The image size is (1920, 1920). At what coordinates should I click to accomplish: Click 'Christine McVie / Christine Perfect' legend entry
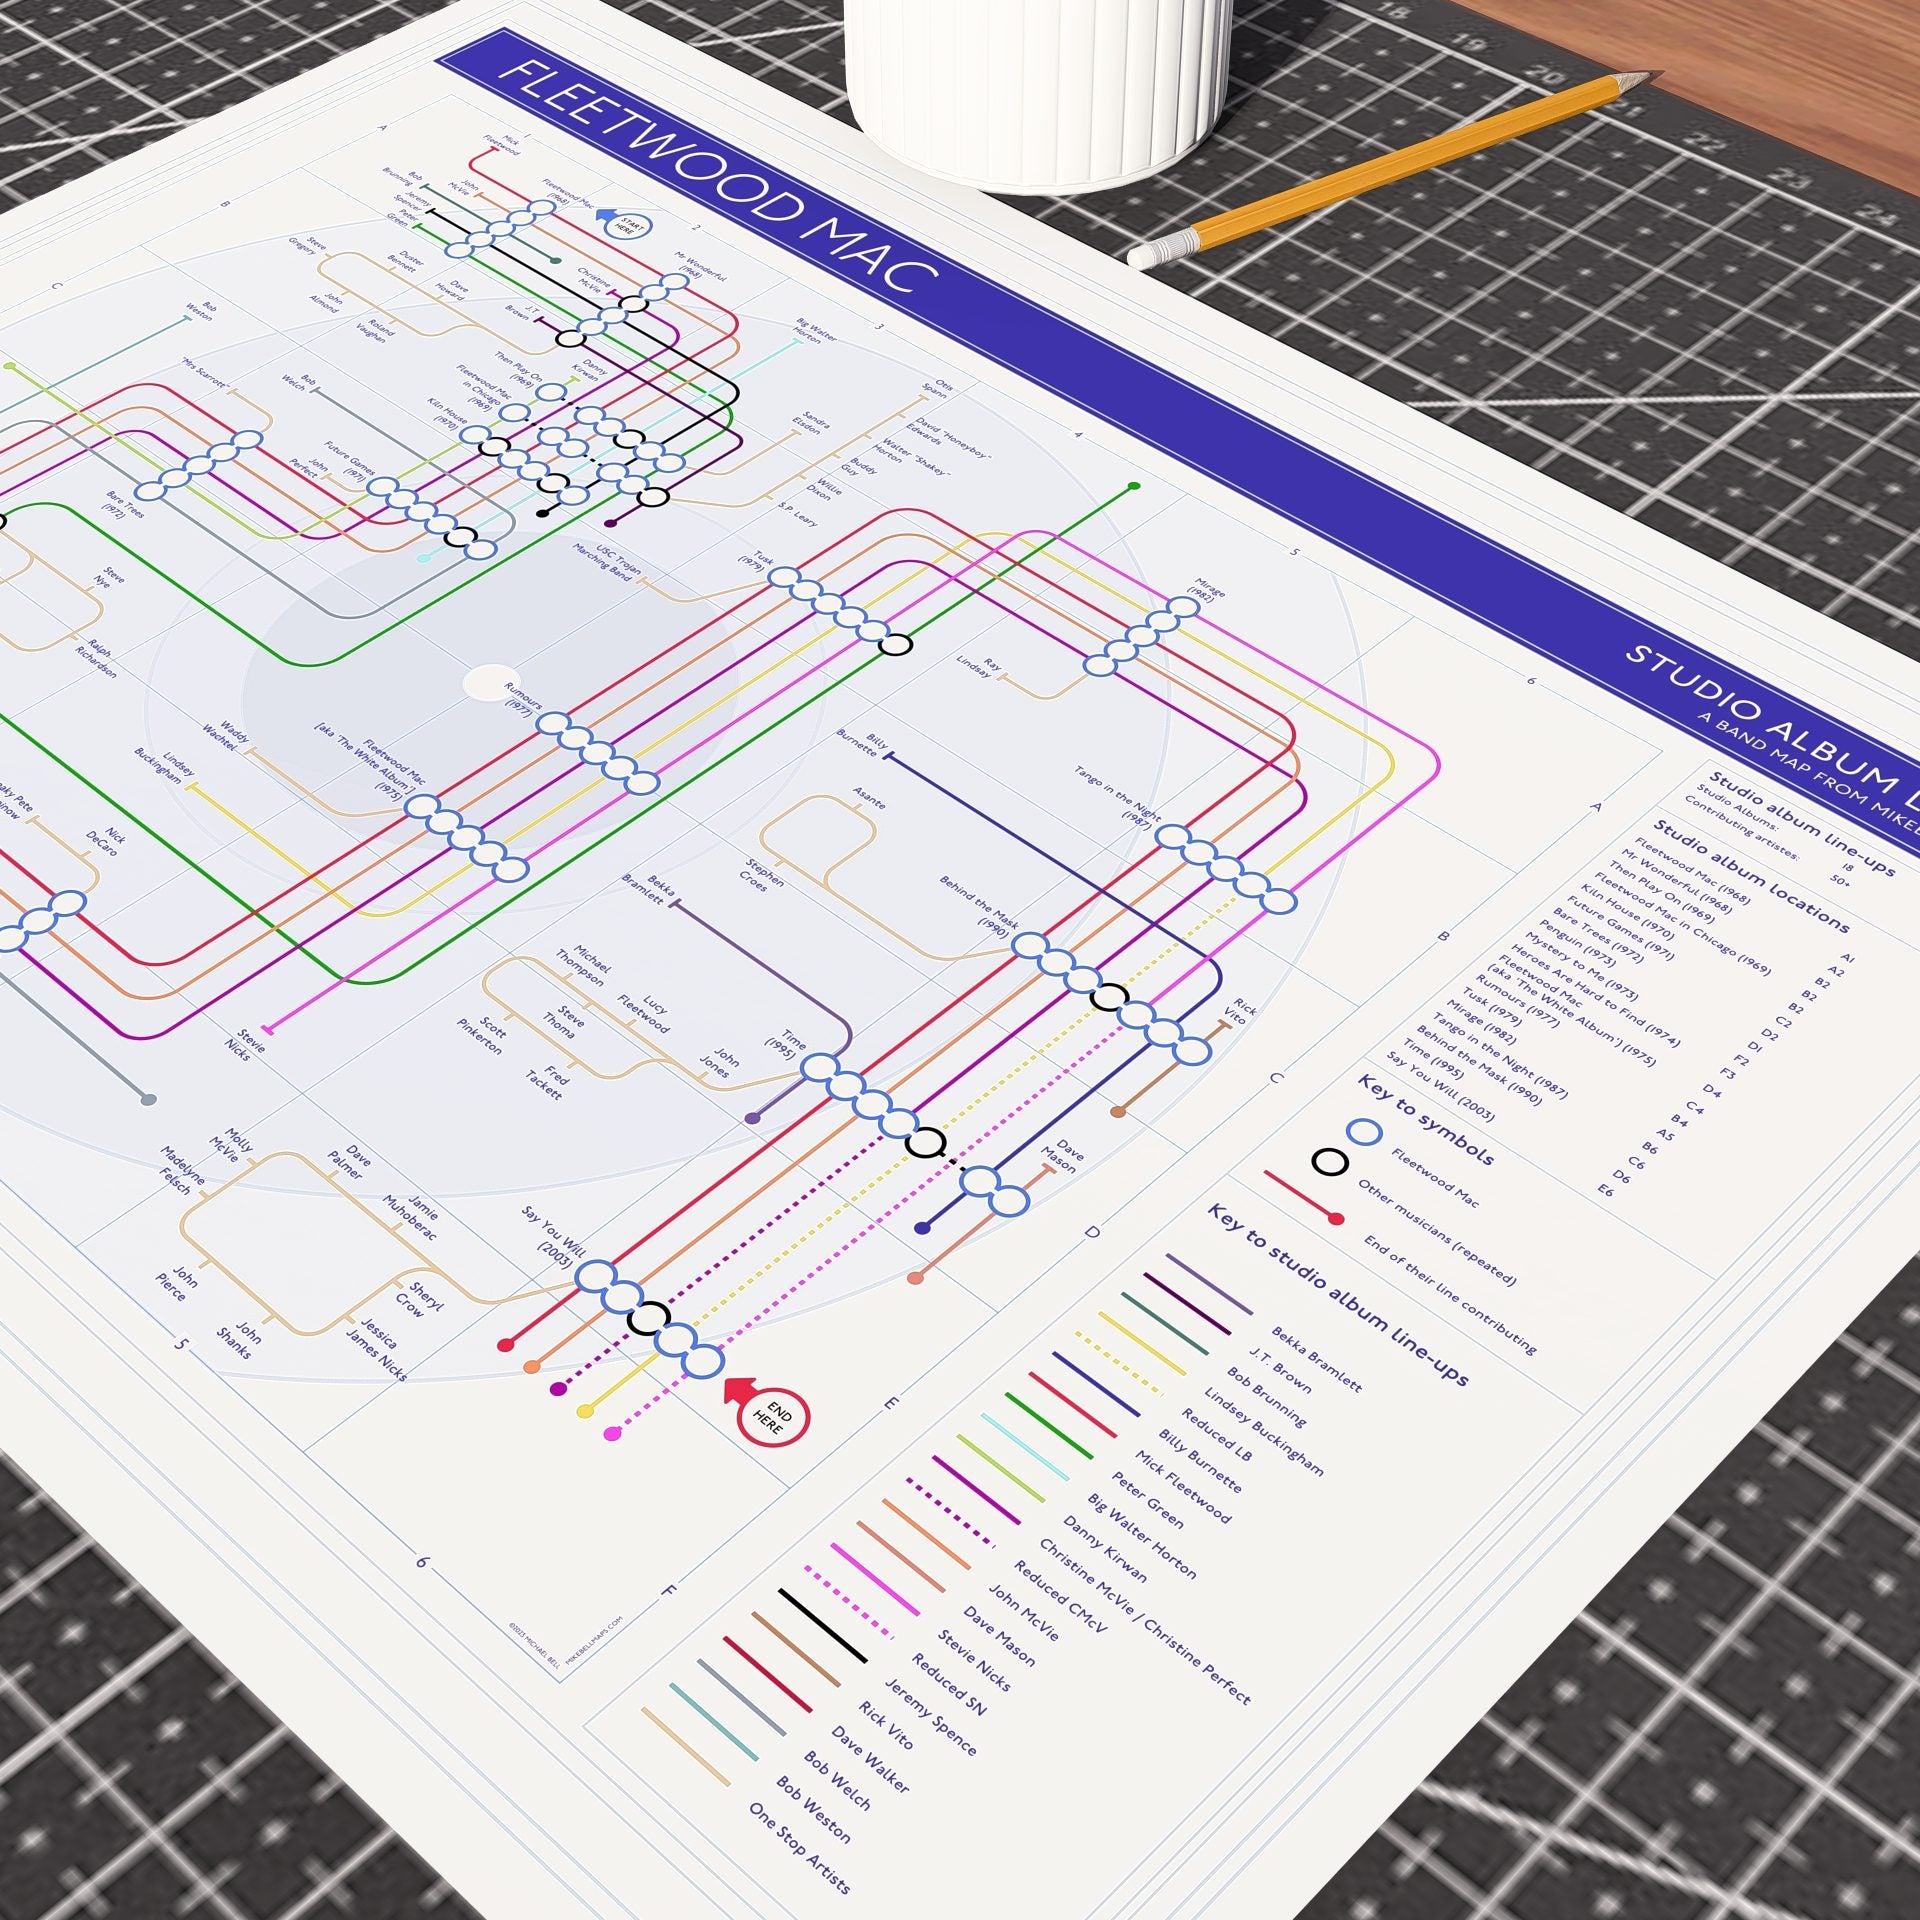coord(1144,1620)
